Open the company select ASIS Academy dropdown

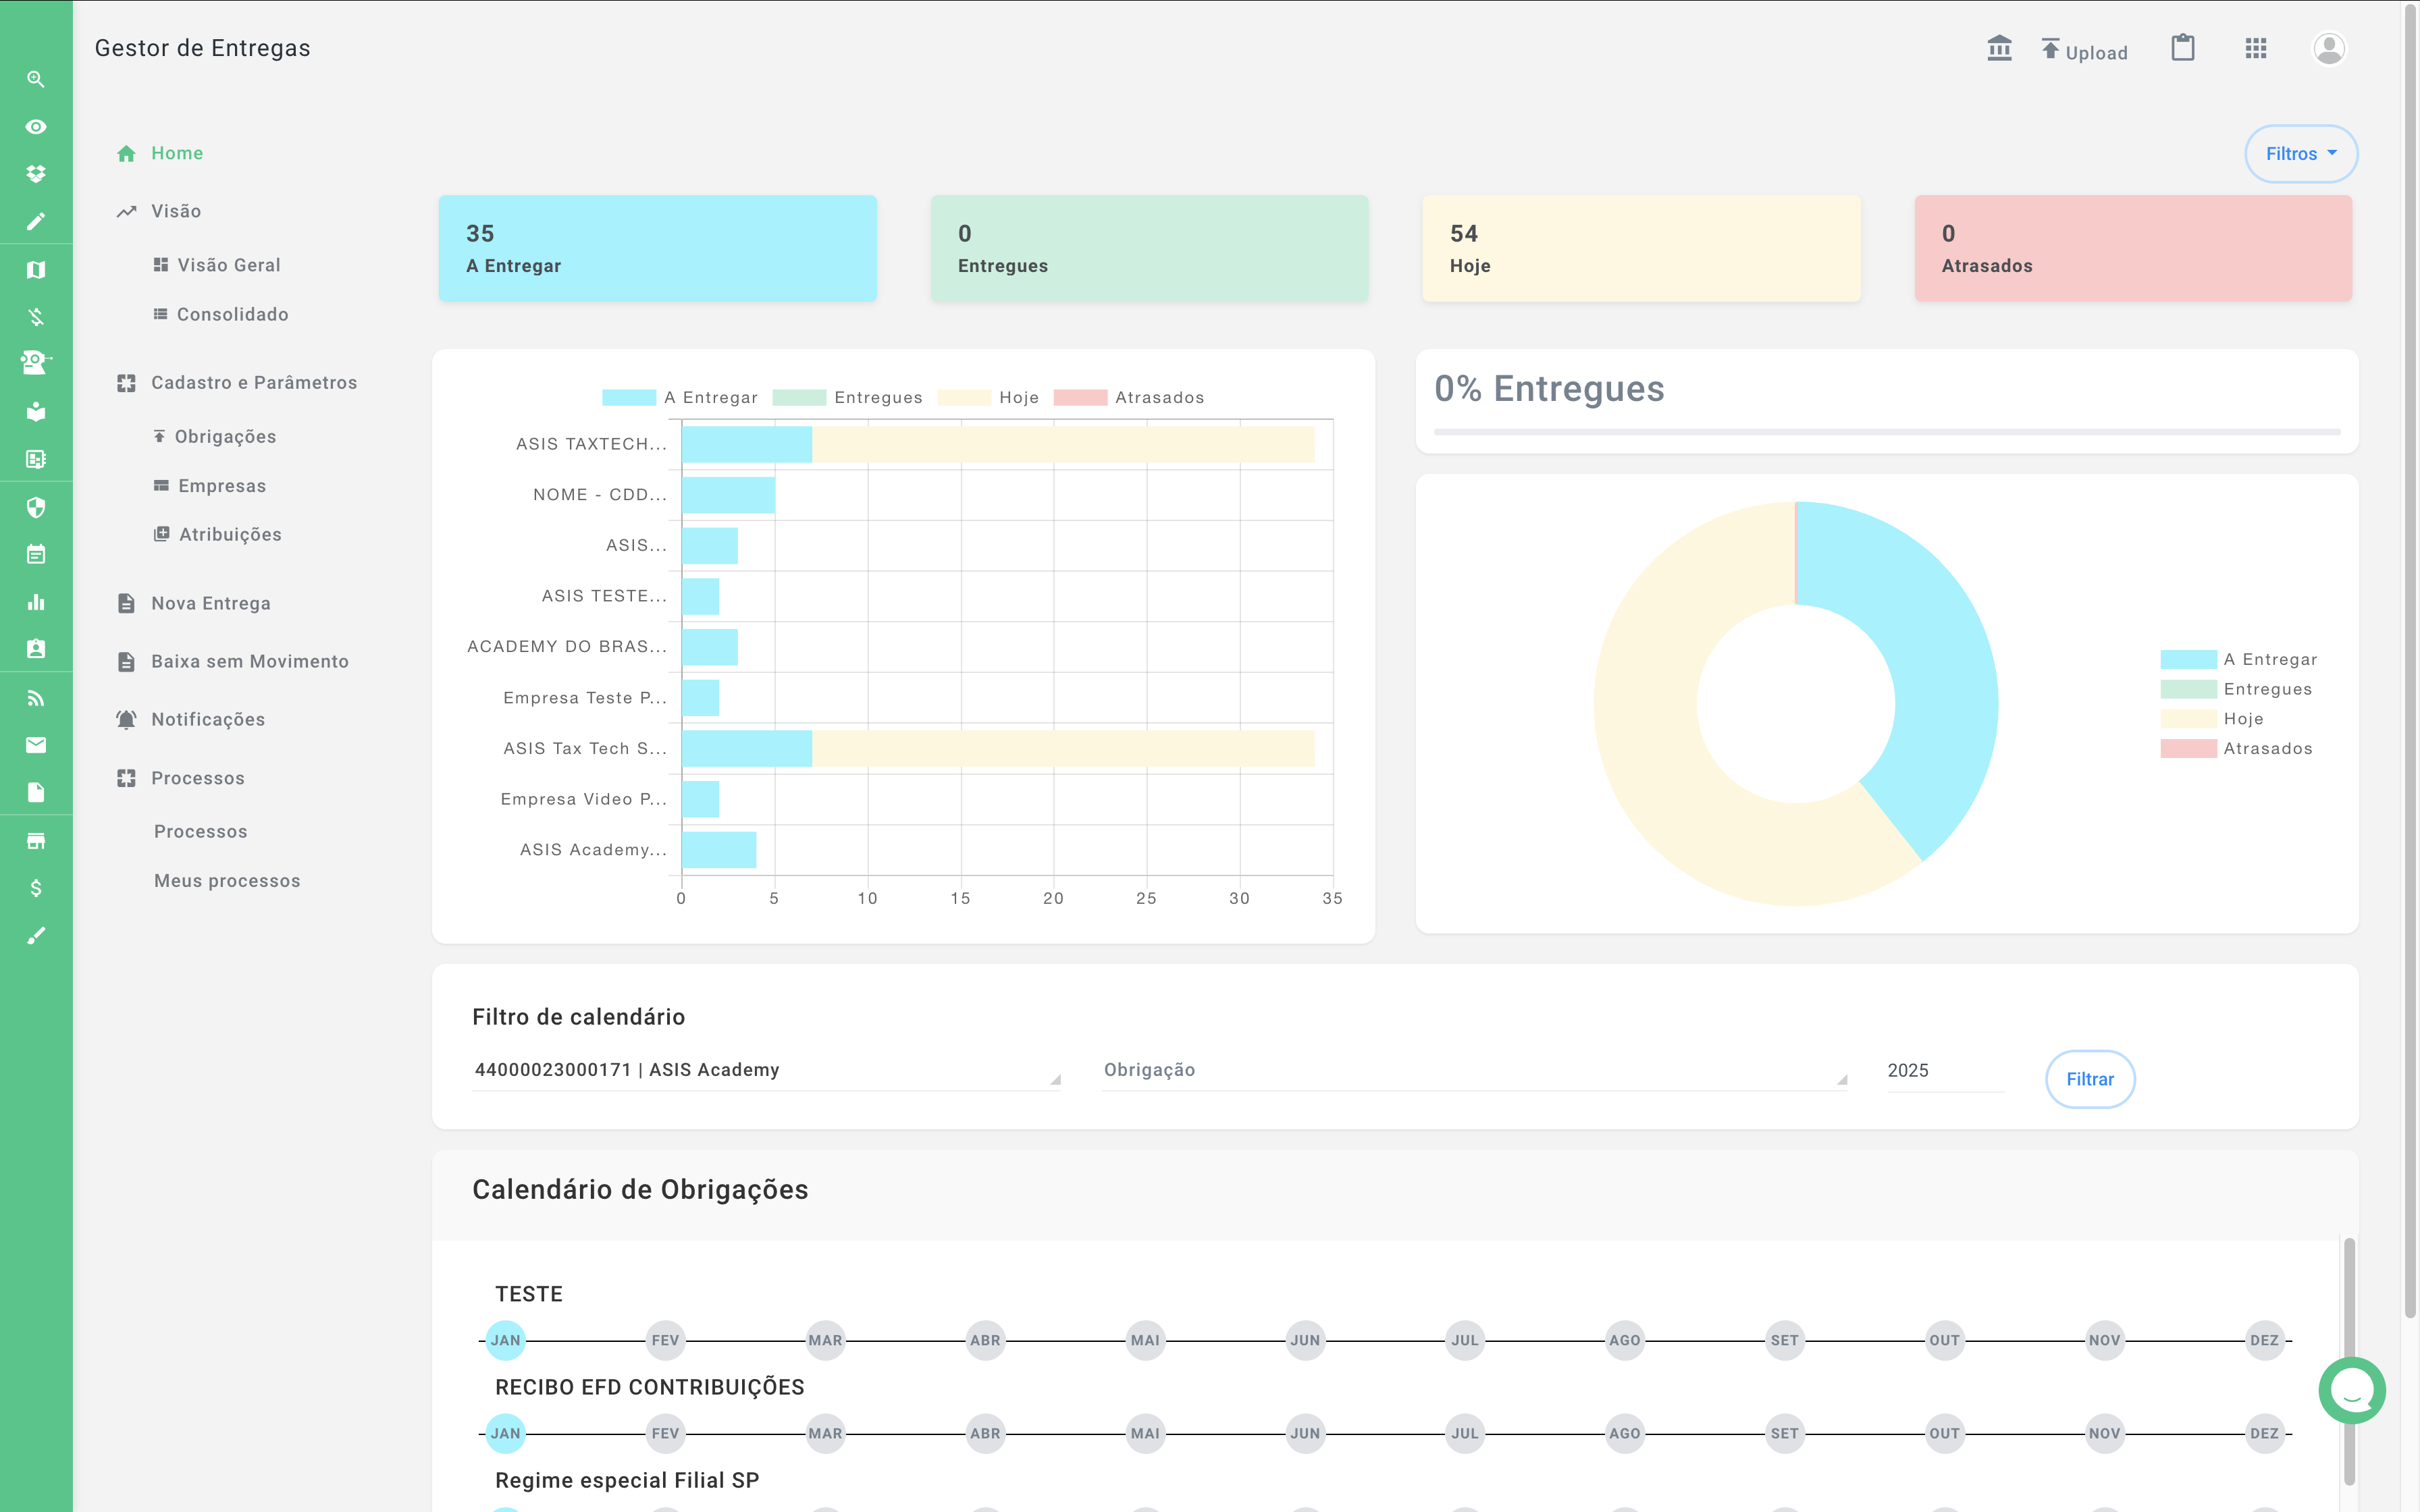[x=766, y=1070]
